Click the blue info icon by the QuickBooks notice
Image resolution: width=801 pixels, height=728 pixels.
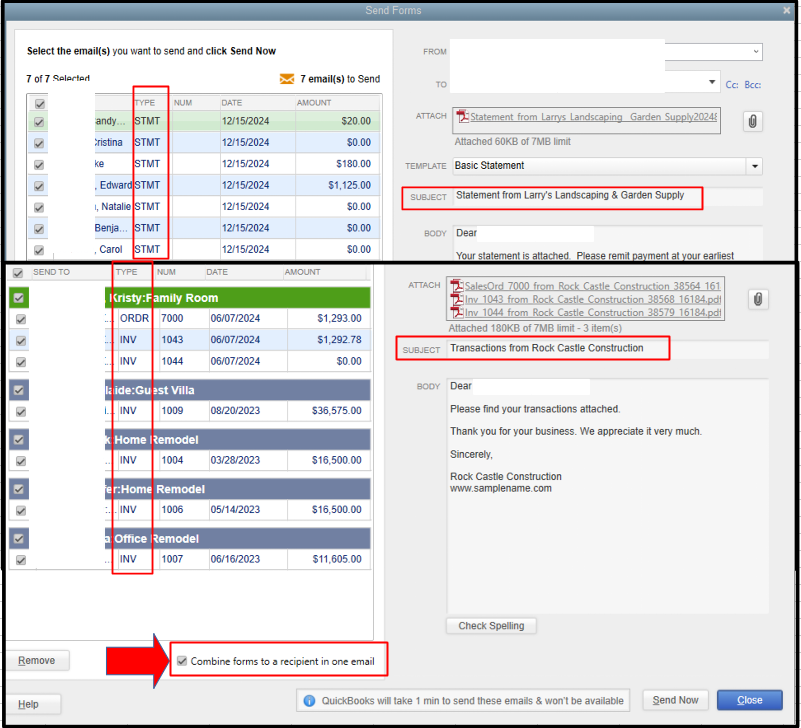pyautogui.click(x=309, y=700)
